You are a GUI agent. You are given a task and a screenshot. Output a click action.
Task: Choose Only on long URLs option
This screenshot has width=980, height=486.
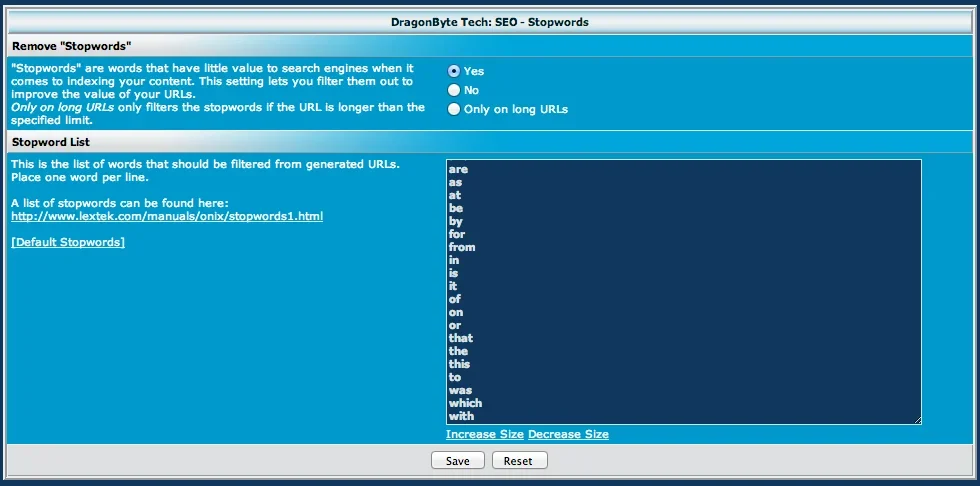point(454,109)
